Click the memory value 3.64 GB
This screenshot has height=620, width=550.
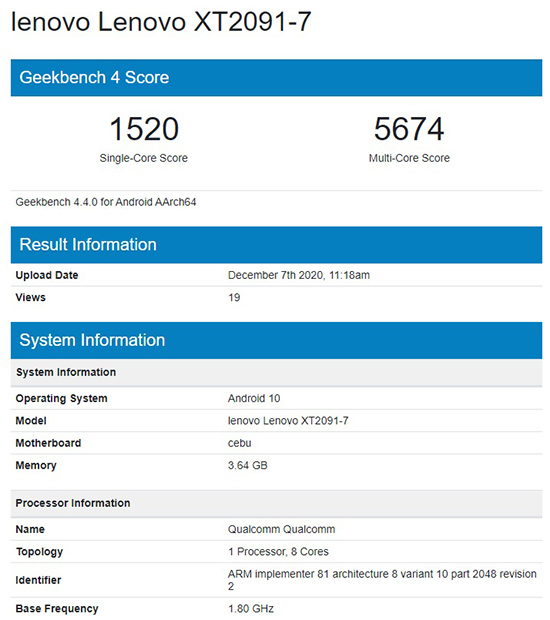click(248, 465)
